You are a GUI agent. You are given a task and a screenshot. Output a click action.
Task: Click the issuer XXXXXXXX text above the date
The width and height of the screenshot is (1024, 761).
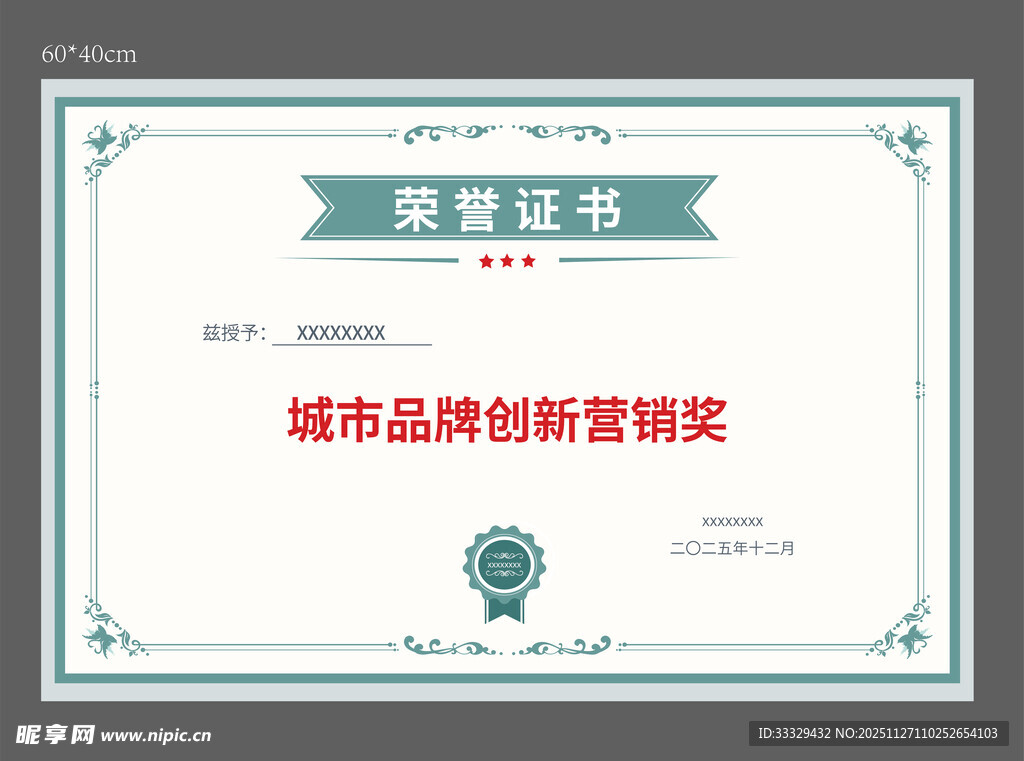(732, 521)
